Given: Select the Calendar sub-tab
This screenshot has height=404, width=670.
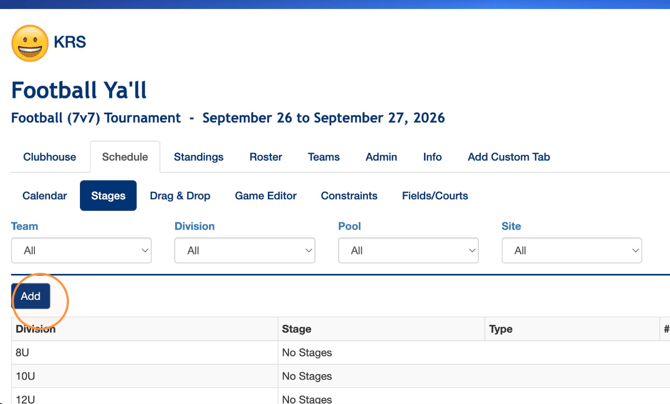Looking at the screenshot, I should pos(45,196).
